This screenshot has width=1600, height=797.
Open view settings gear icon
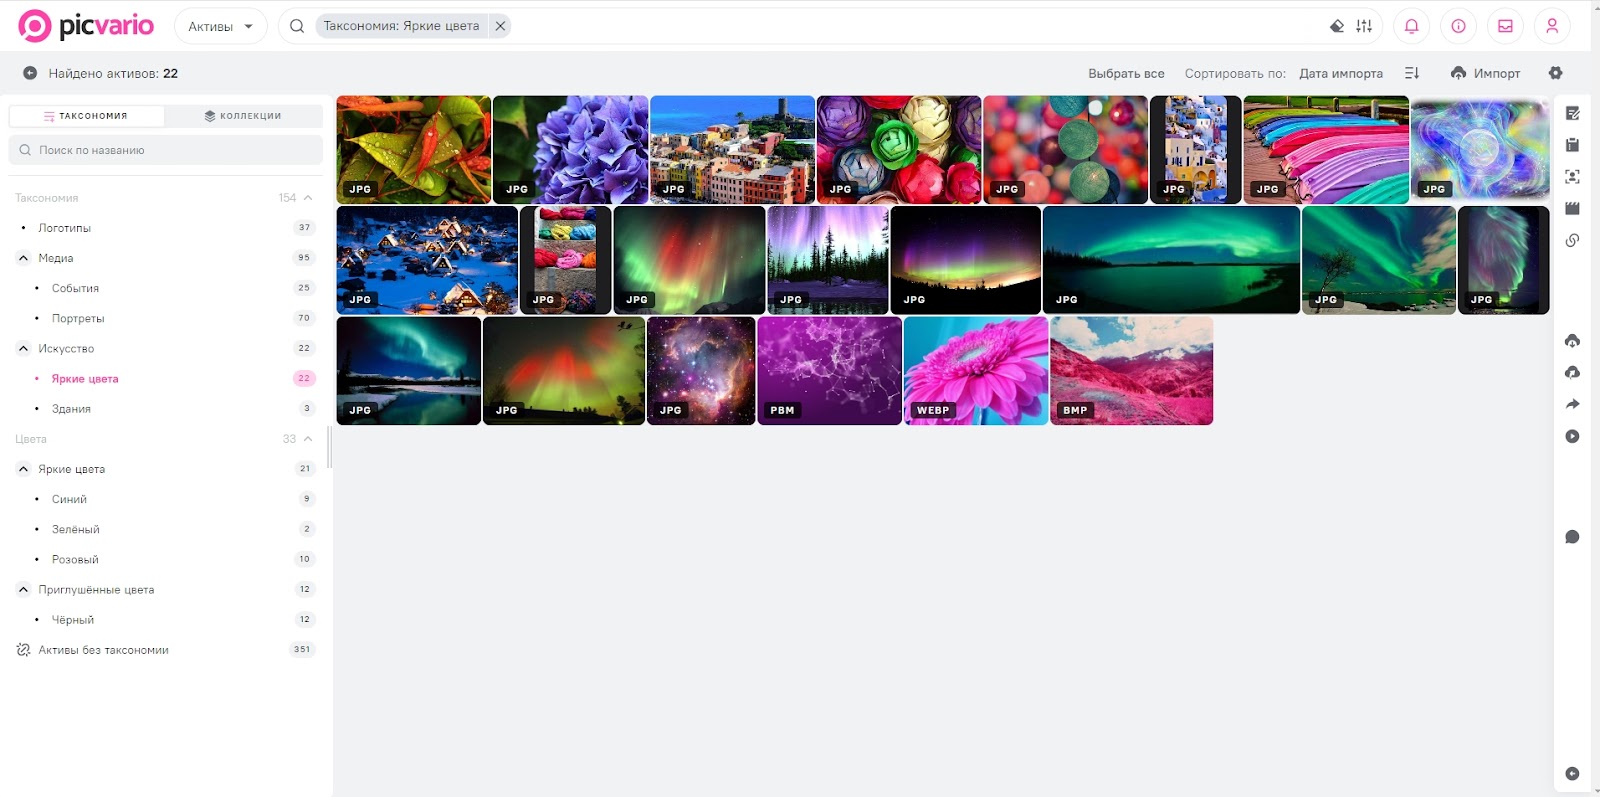coord(1555,73)
